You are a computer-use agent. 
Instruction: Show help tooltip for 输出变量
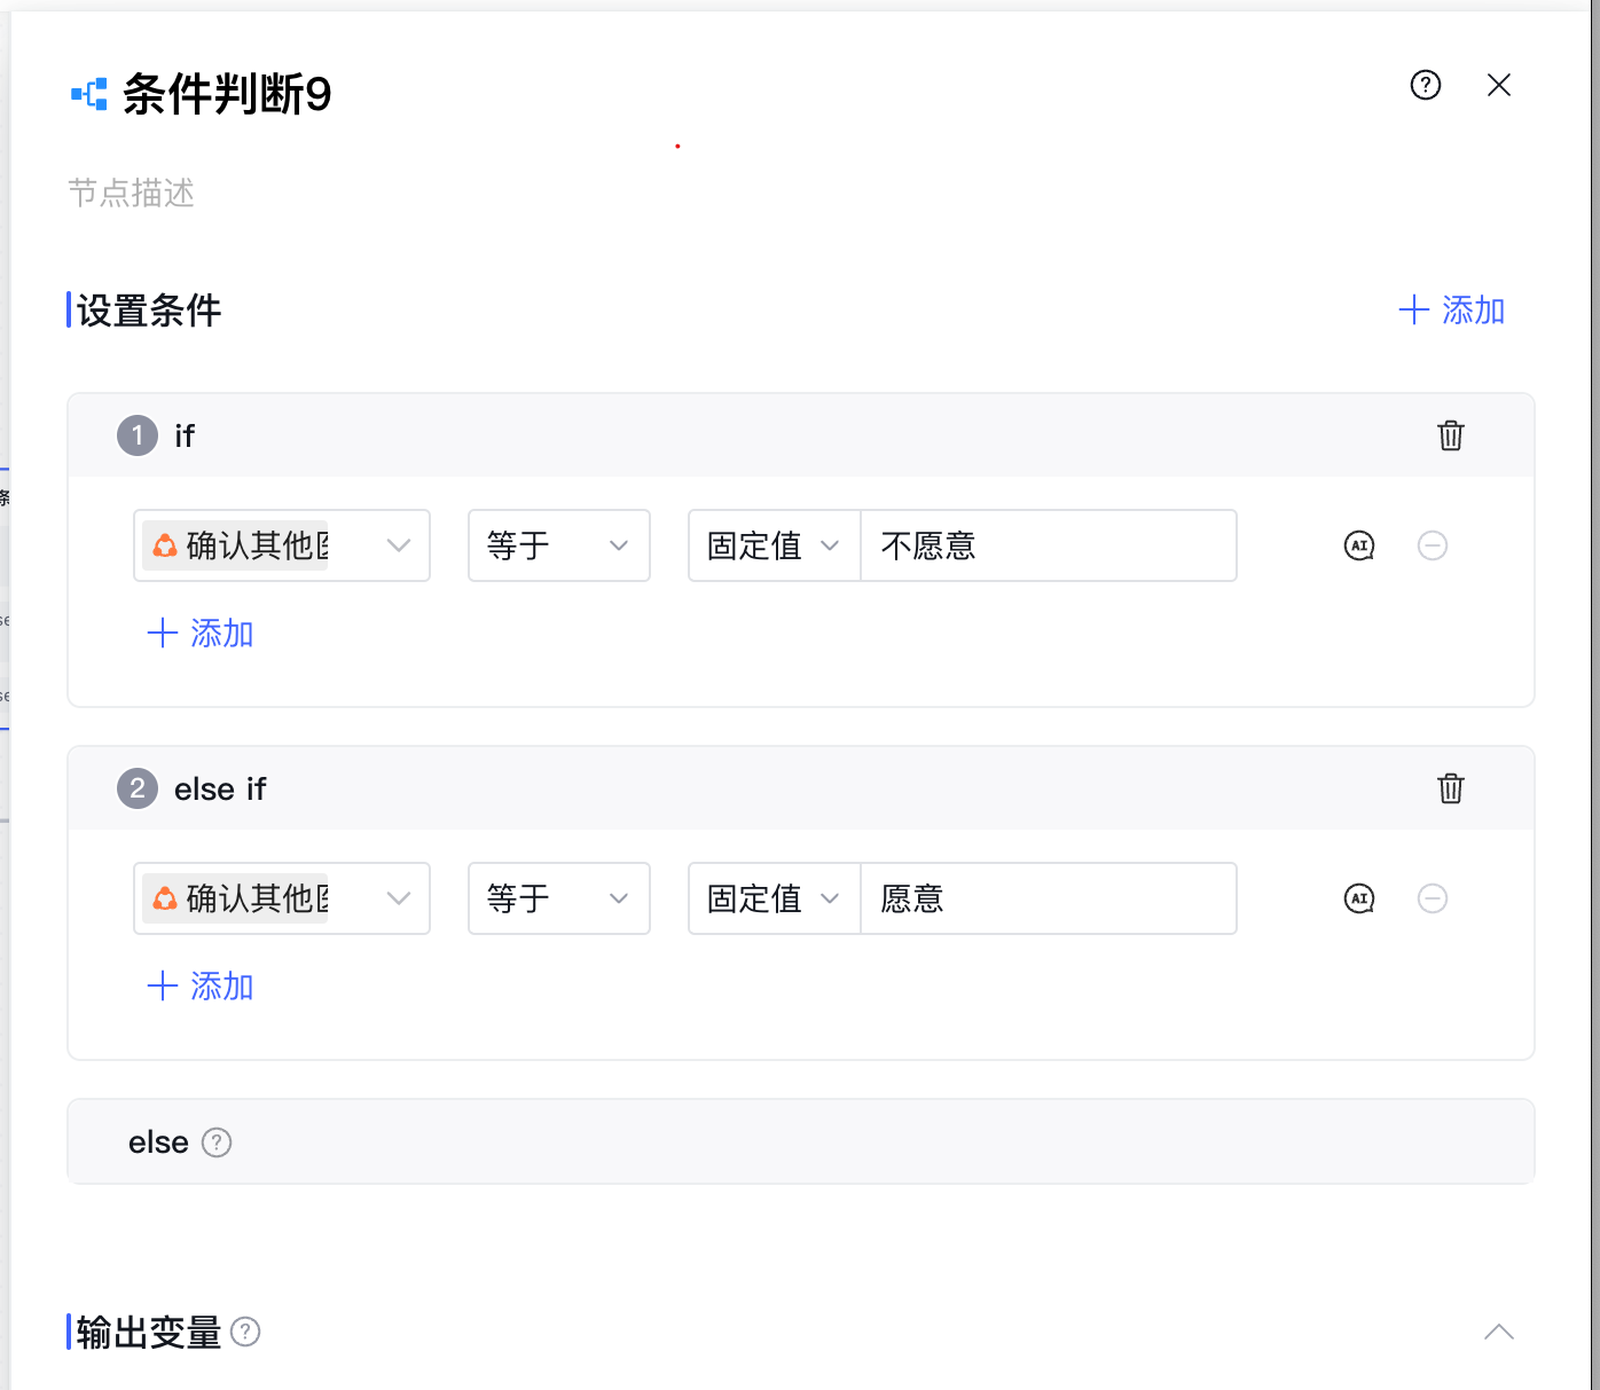[x=246, y=1332]
